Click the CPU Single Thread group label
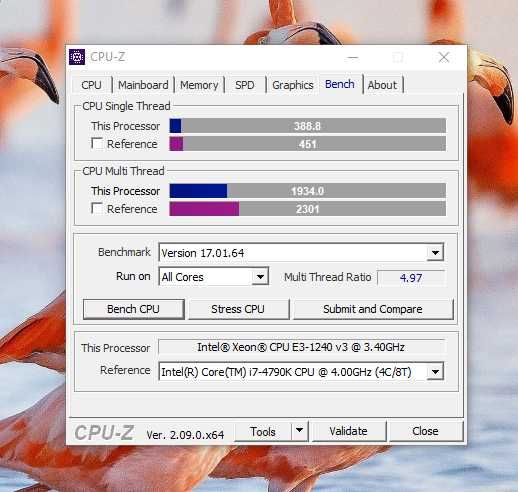The image size is (518, 492). 126,106
